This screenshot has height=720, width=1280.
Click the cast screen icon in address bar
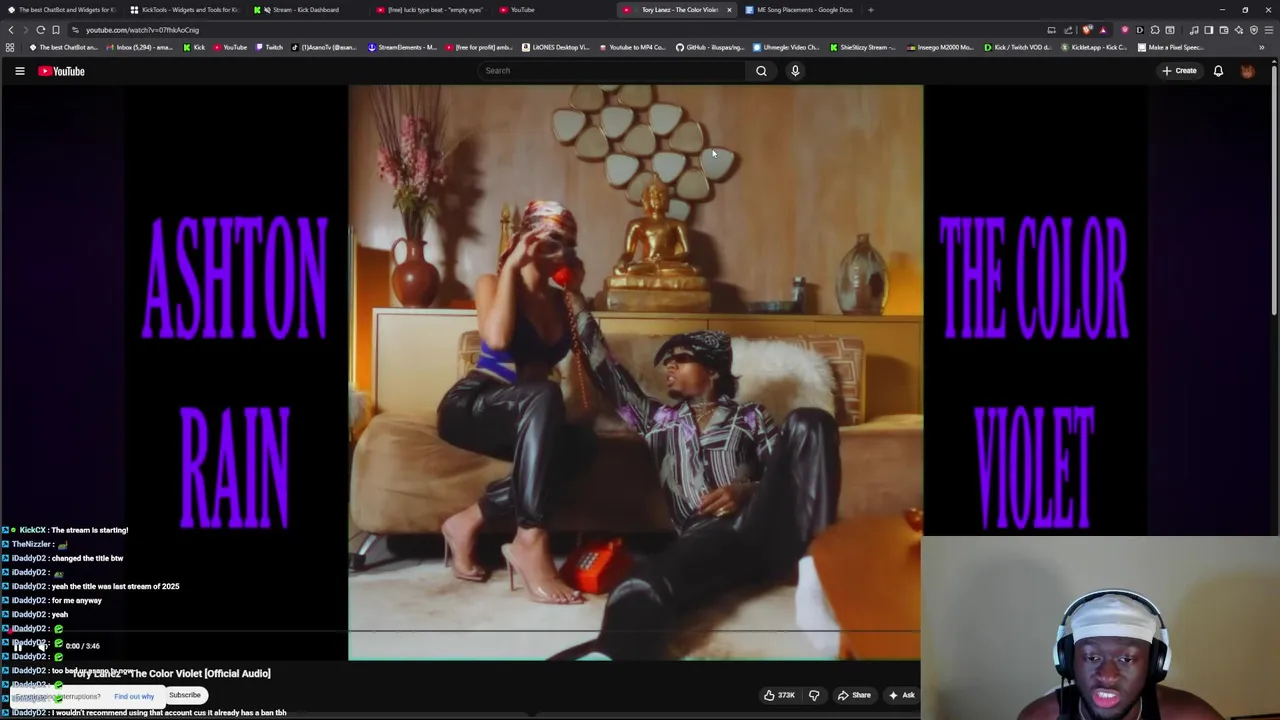click(x=1051, y=30)
